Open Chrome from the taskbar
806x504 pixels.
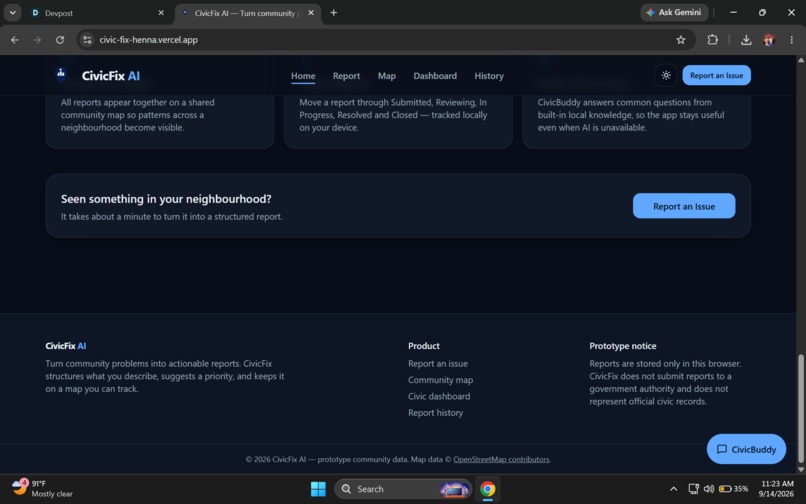[x=487, y=489]
